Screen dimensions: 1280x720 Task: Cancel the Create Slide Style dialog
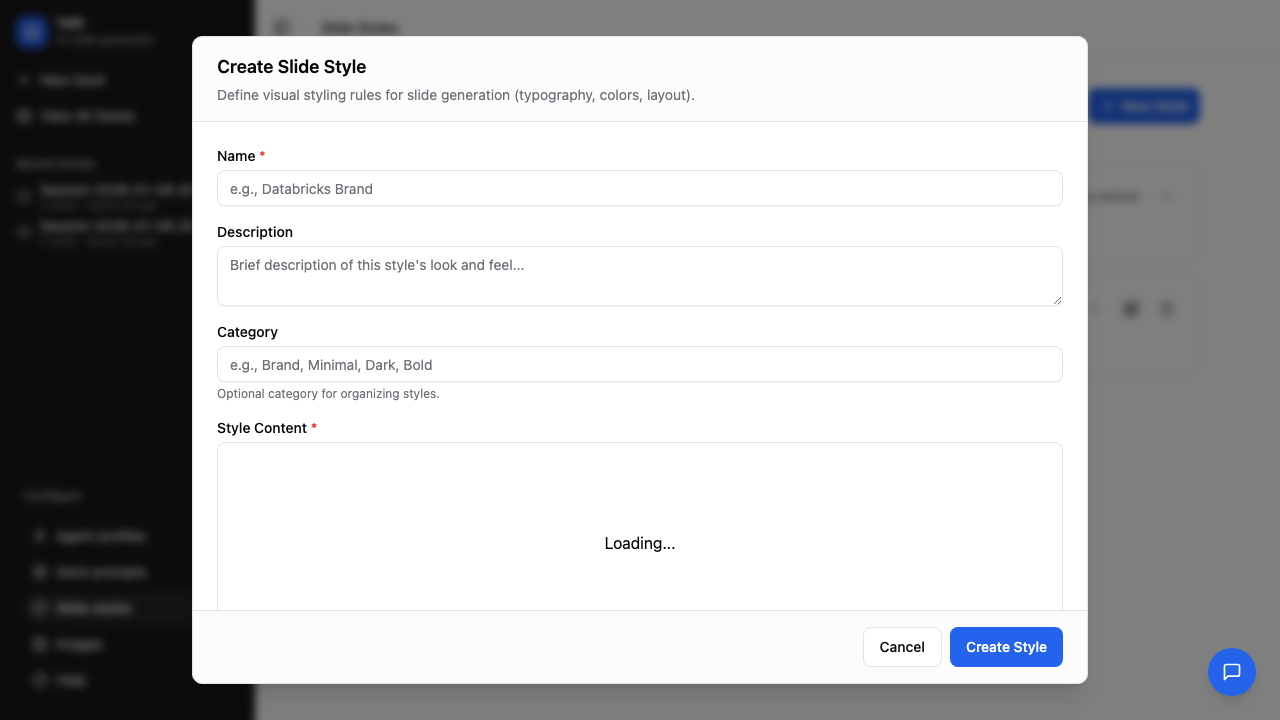pyautogui.click(x=901, y=647)
